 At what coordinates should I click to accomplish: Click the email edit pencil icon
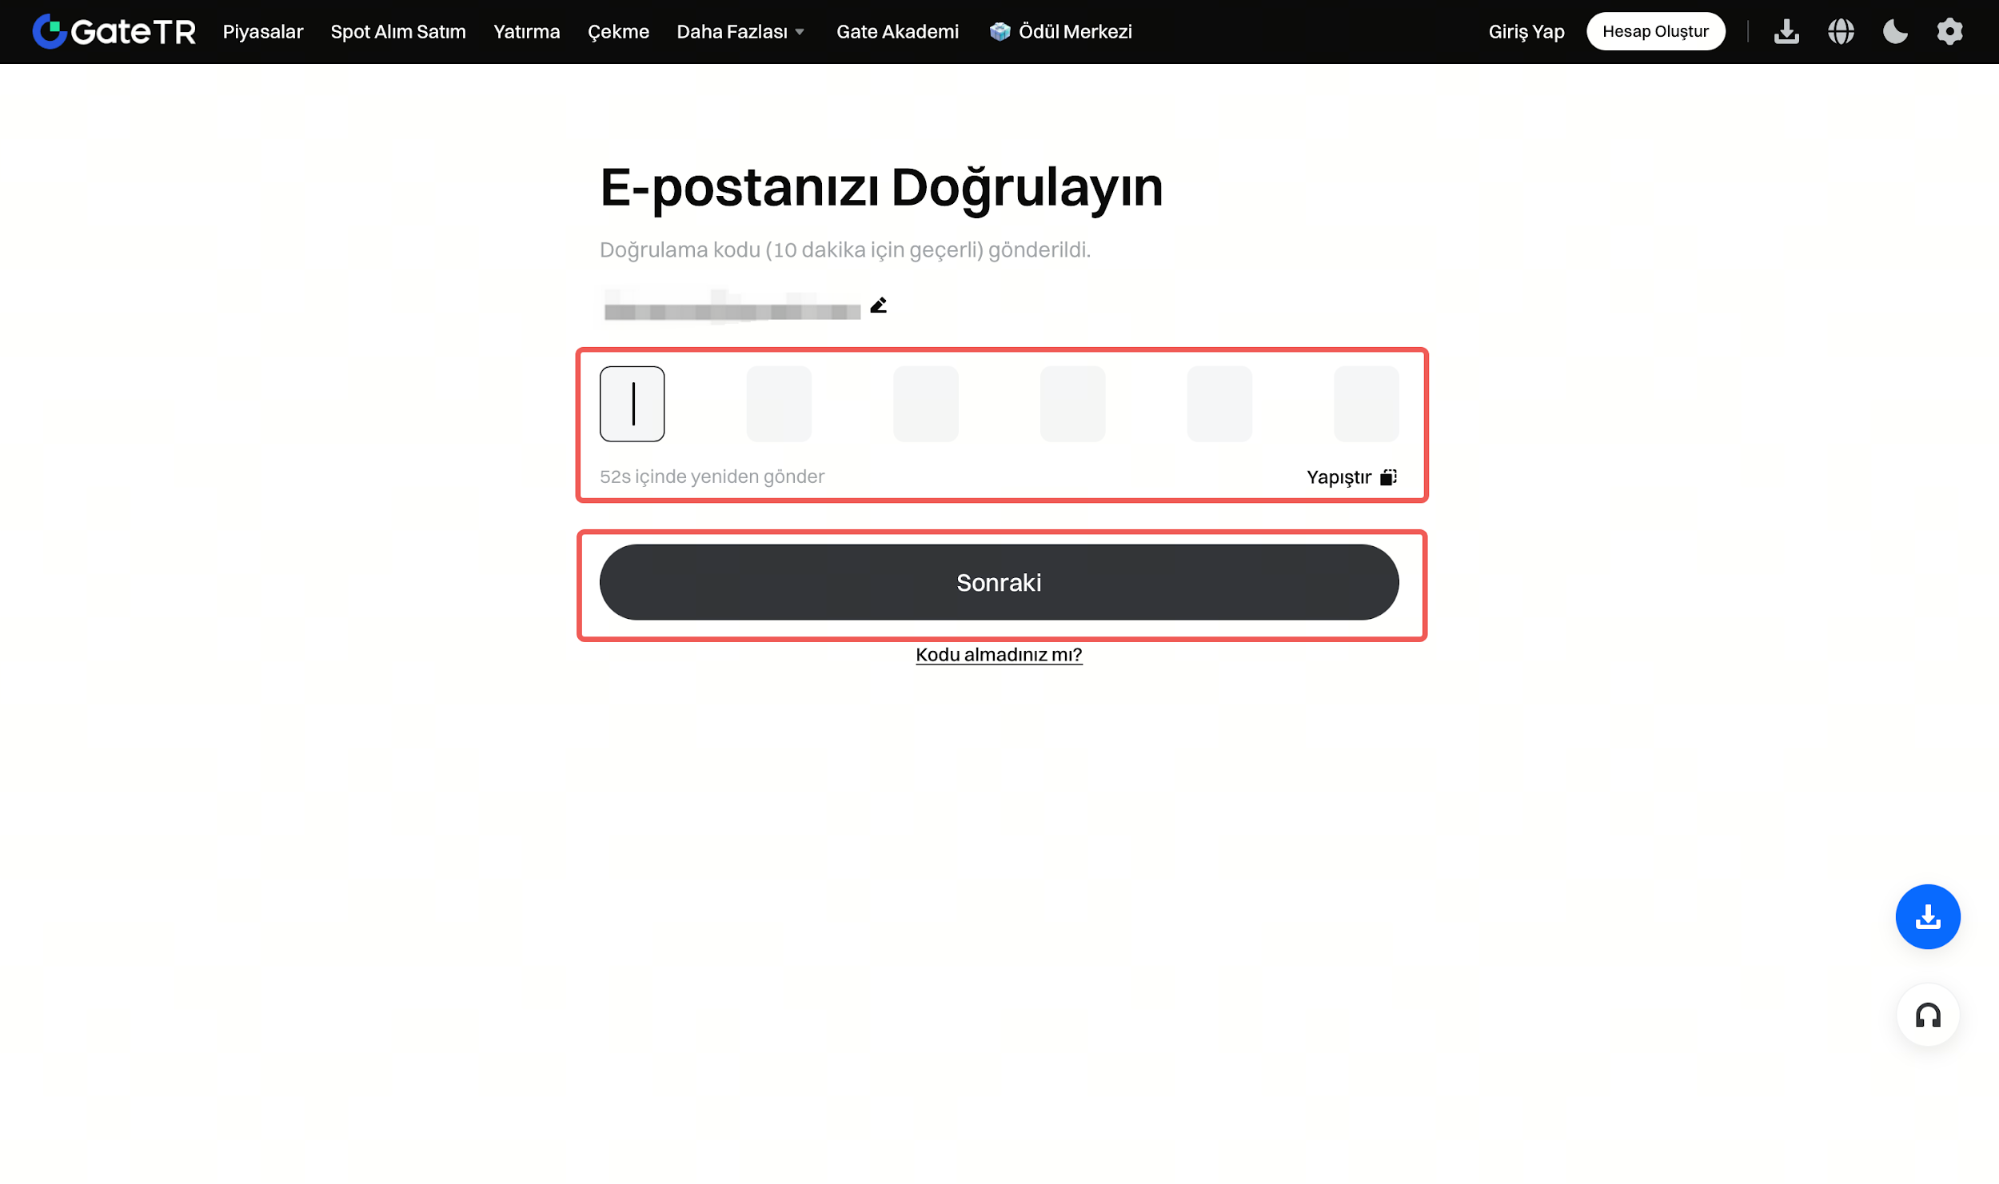tap(878, 306)
